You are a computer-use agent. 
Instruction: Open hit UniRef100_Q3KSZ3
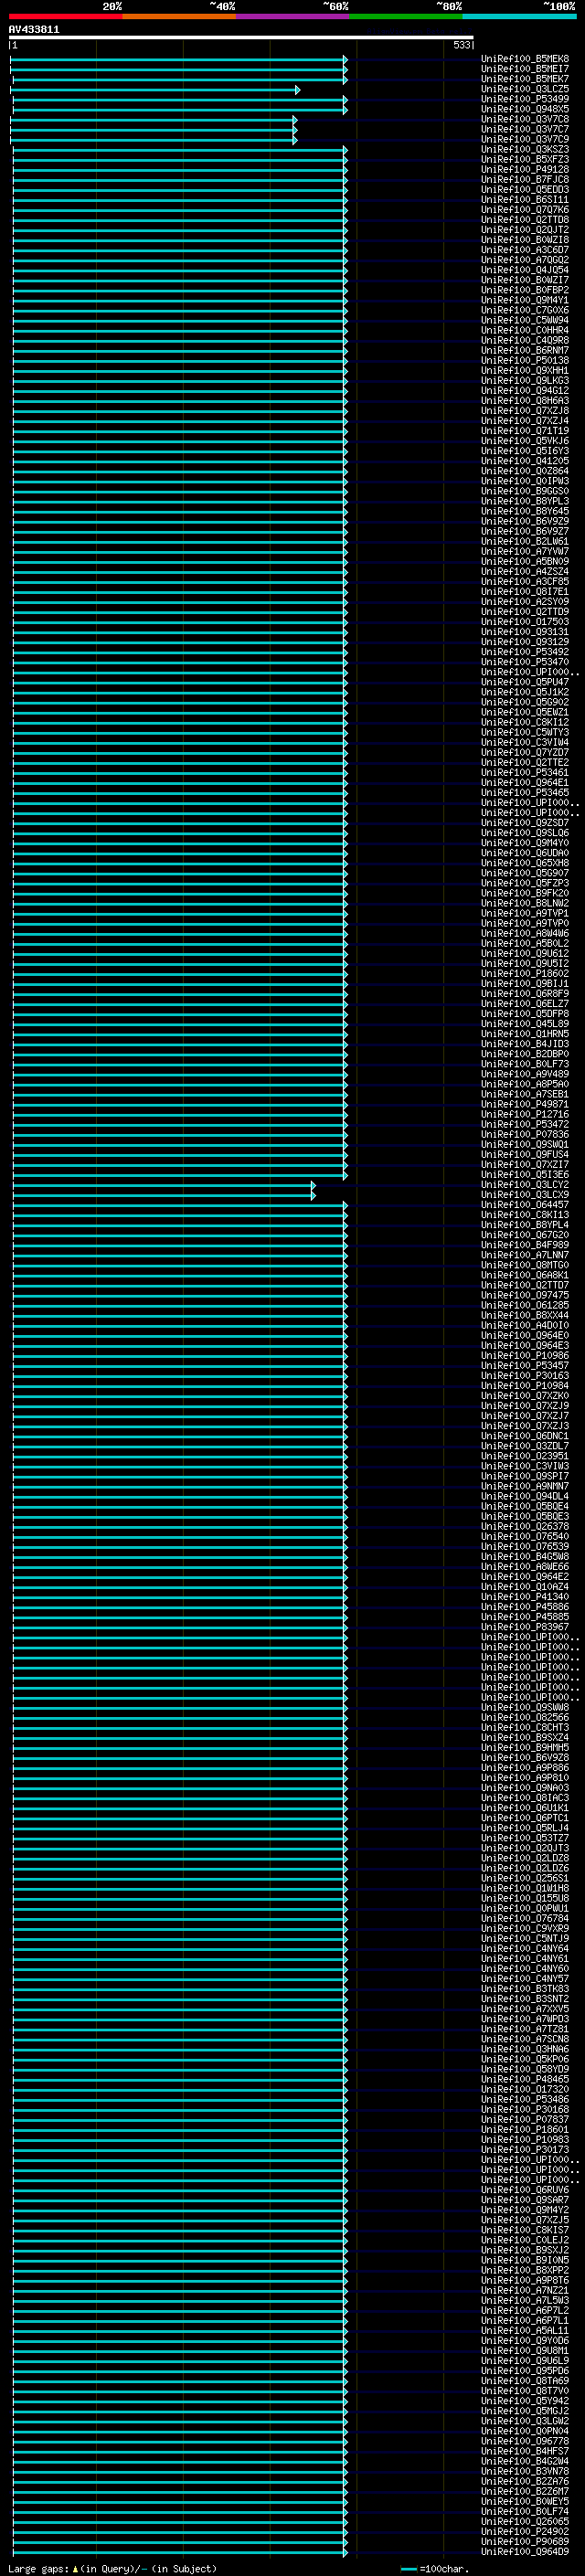point(524,149)
